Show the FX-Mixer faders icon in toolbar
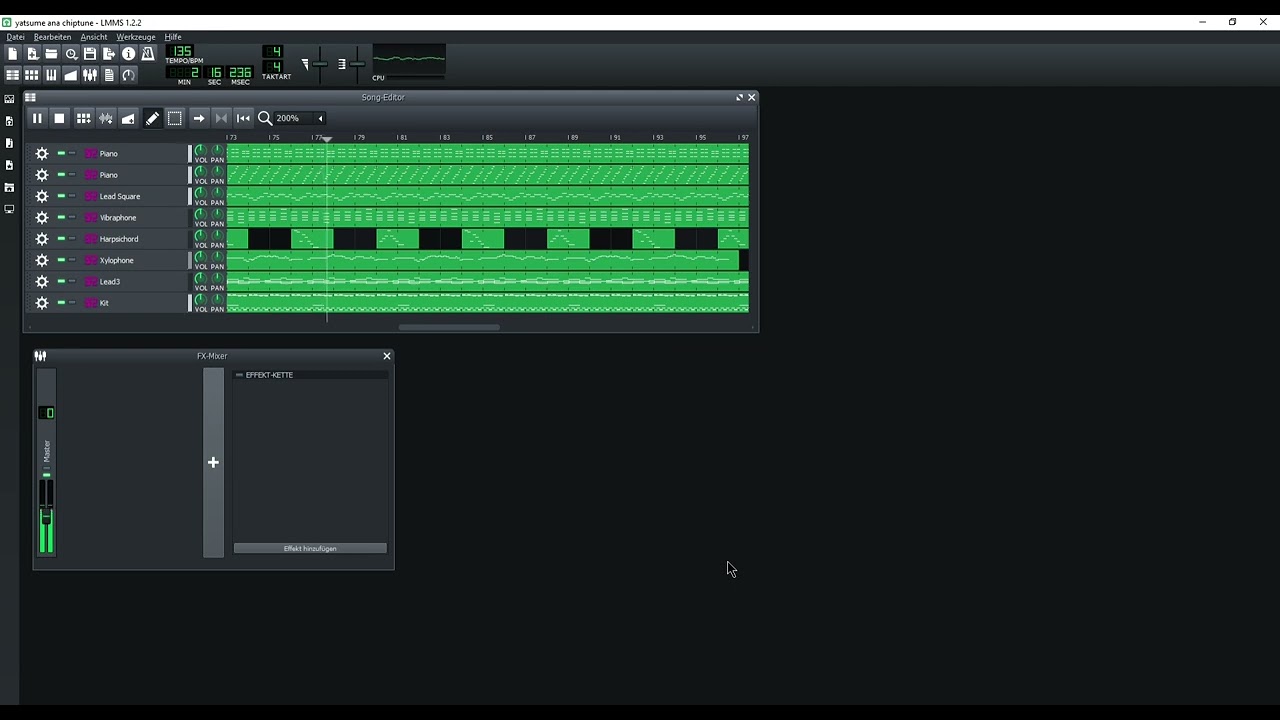This screenshot has height=720, width=1280. tap(90, 75)
